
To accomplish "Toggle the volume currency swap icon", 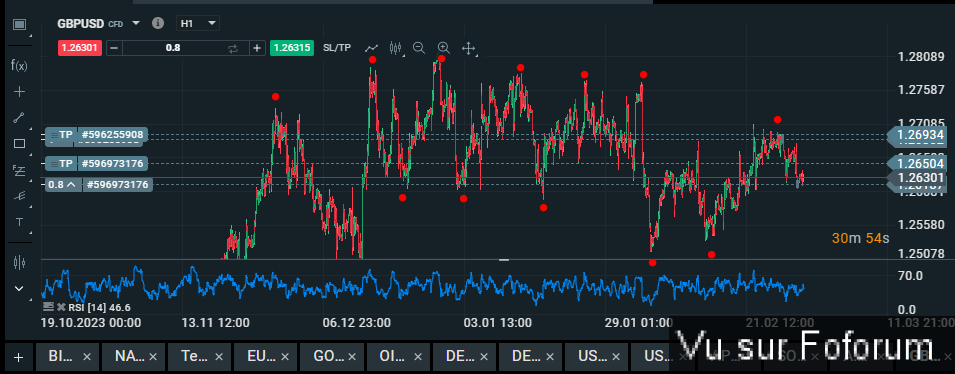I will (233, 48).
